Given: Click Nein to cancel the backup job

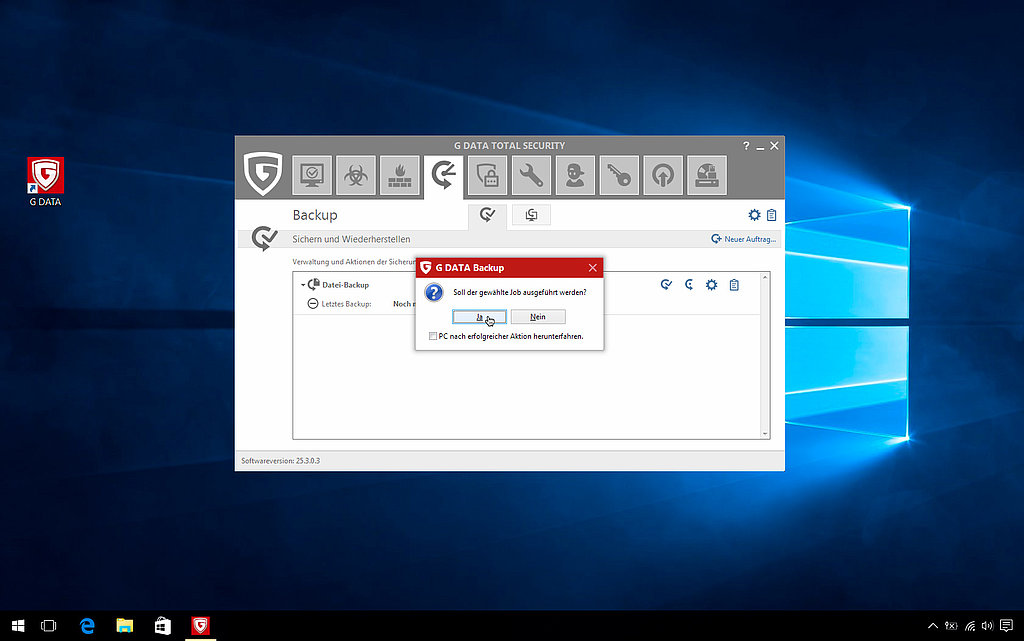Looking at the screenshot, I should pyautogui.click(x=538, y=316).
